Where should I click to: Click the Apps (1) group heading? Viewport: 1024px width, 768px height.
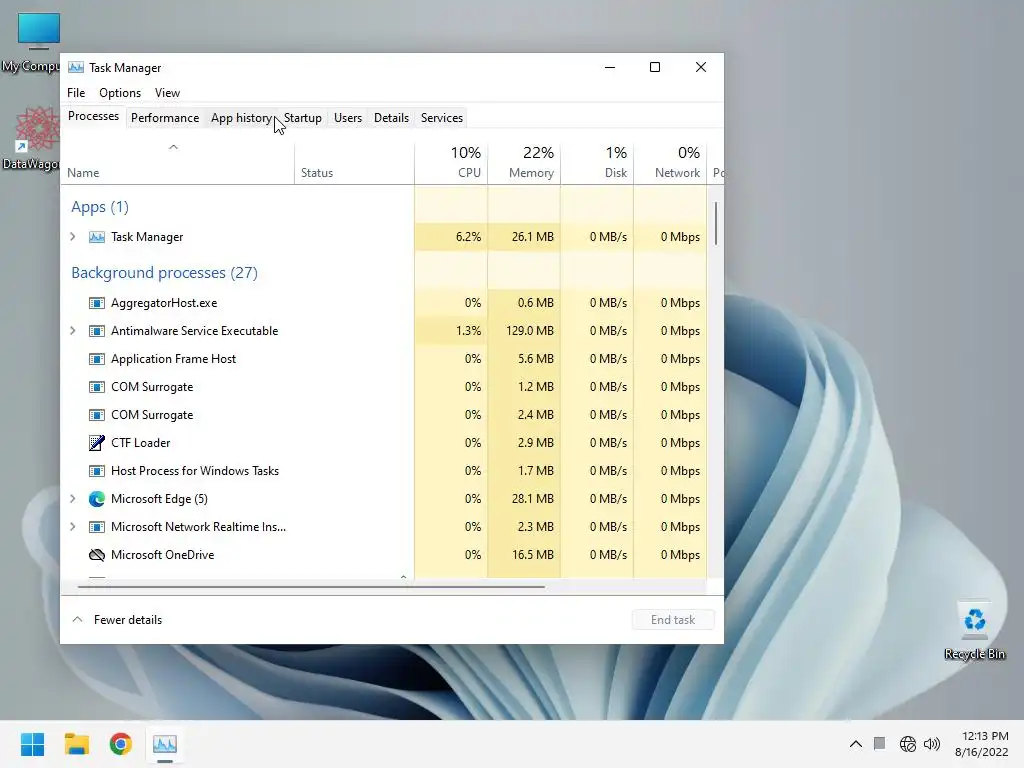pos(100,207)
